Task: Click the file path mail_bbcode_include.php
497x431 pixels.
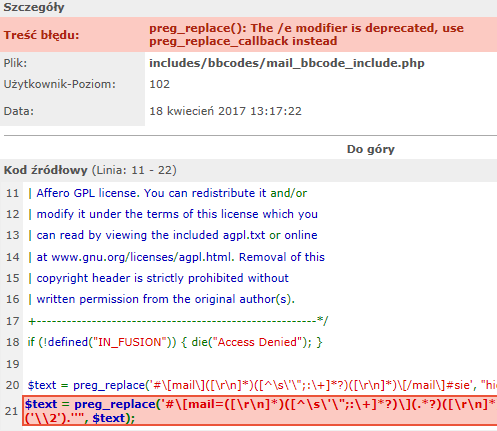Action: coord(287,63)
